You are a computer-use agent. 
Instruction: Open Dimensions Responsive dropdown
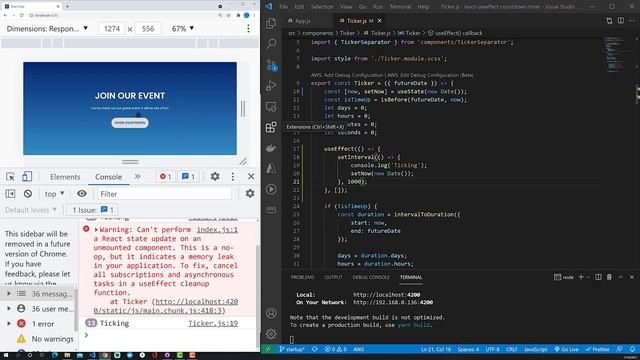47,29
